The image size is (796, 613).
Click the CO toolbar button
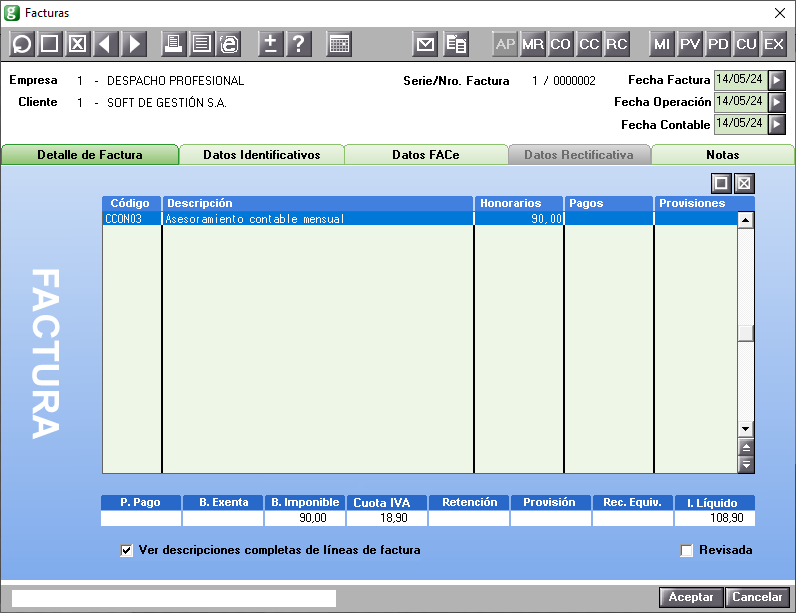(x=561, y=44)
